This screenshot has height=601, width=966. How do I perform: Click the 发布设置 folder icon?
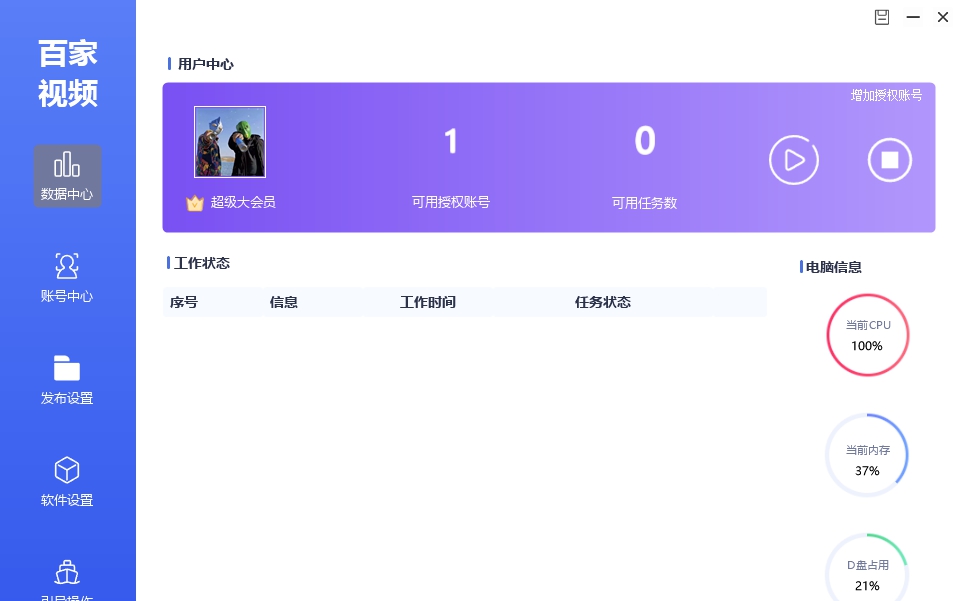[x=67, y=368]
